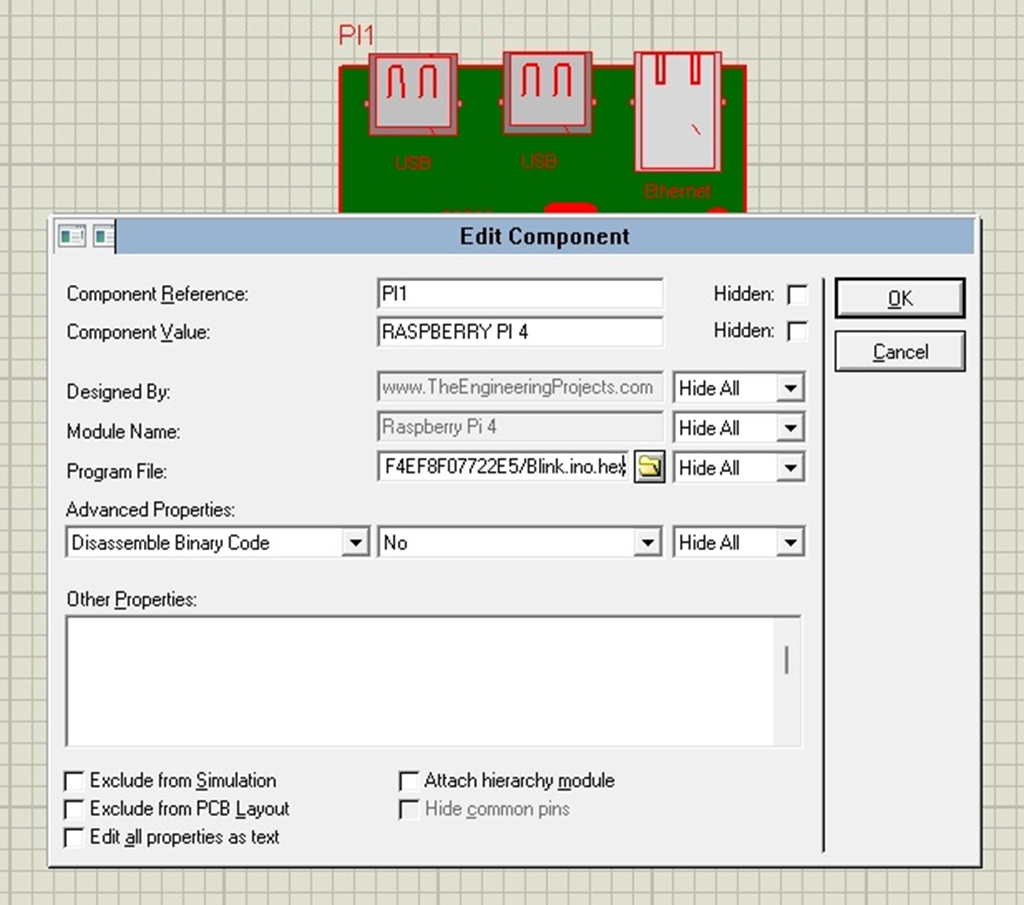Open Hide All dropdown beside Advanced Properties
1024x905 pixels.
click(x=789, y=541)
